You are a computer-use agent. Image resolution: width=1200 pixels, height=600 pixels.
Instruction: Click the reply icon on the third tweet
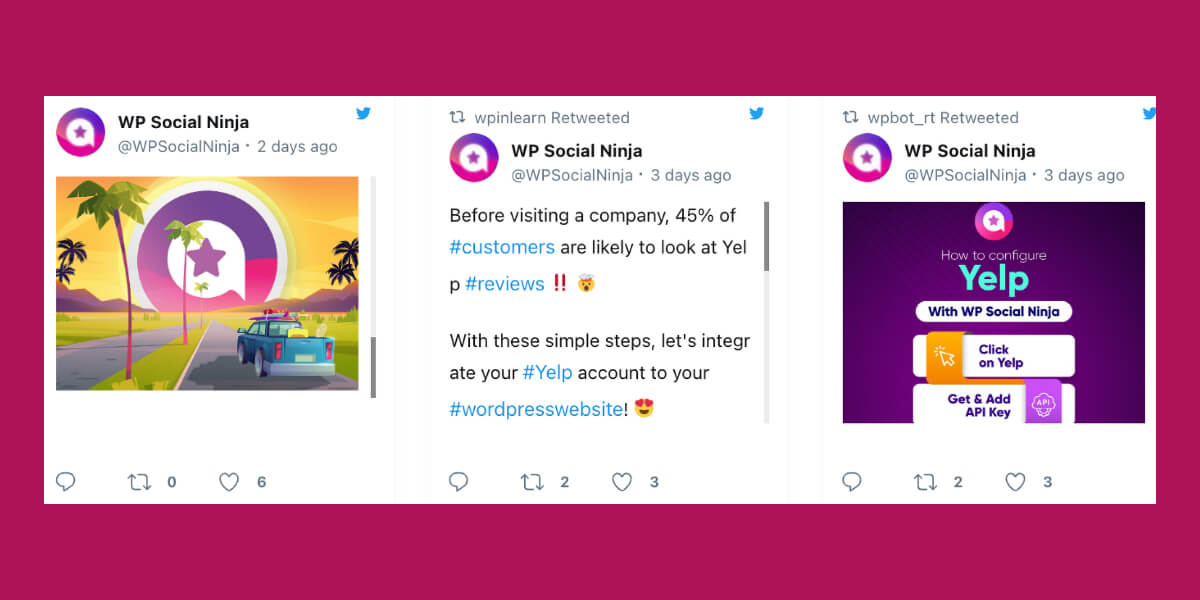click(851, 482)
